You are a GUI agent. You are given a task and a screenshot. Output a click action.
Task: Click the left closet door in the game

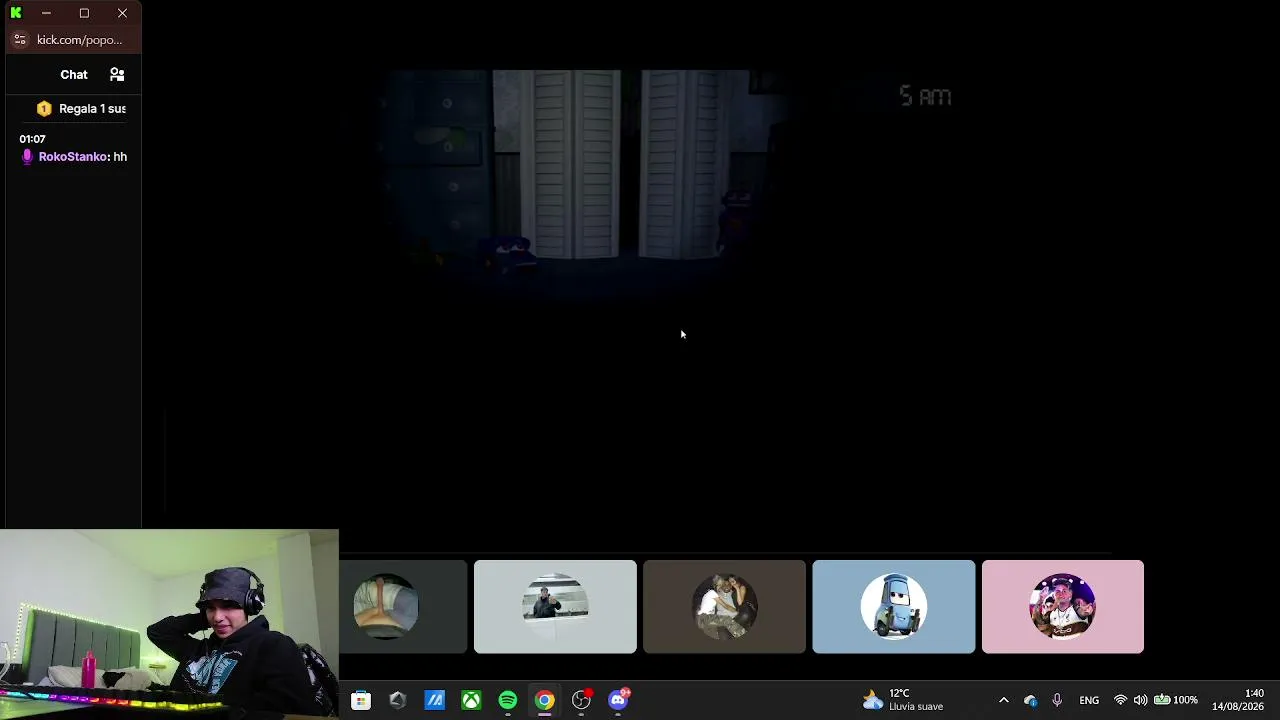[x=571, y=164]
